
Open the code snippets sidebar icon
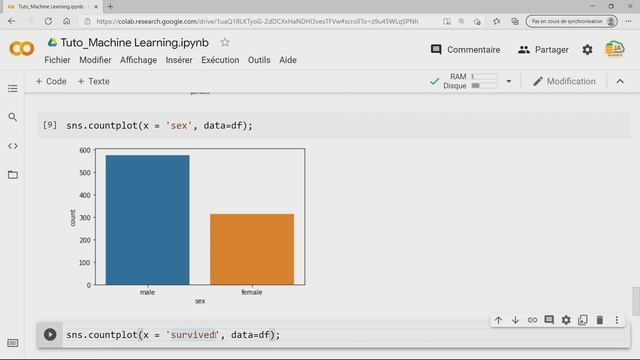(13, 146)
